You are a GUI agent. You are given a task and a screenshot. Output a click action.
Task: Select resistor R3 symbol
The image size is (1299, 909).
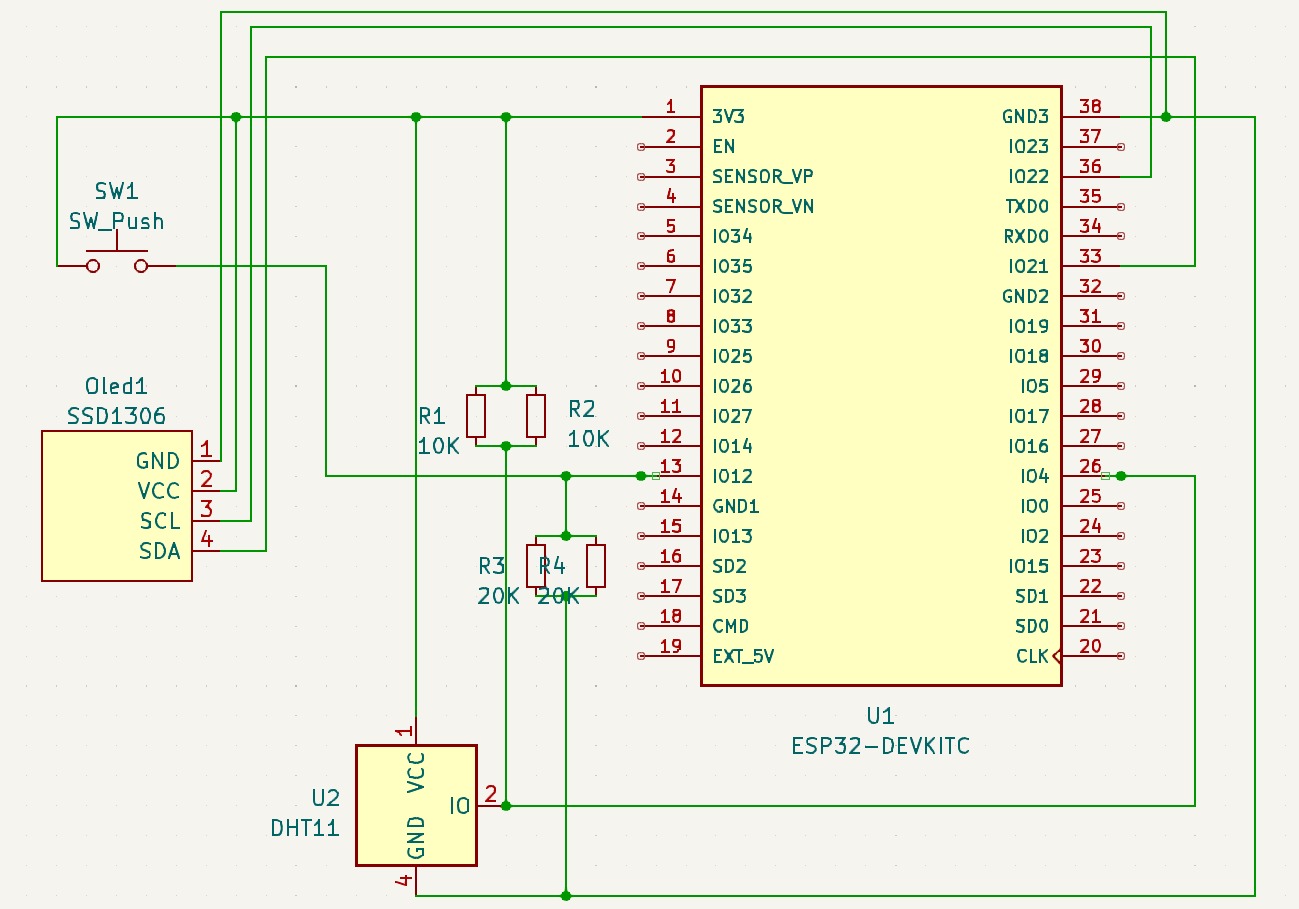click(x=536, y=566)
